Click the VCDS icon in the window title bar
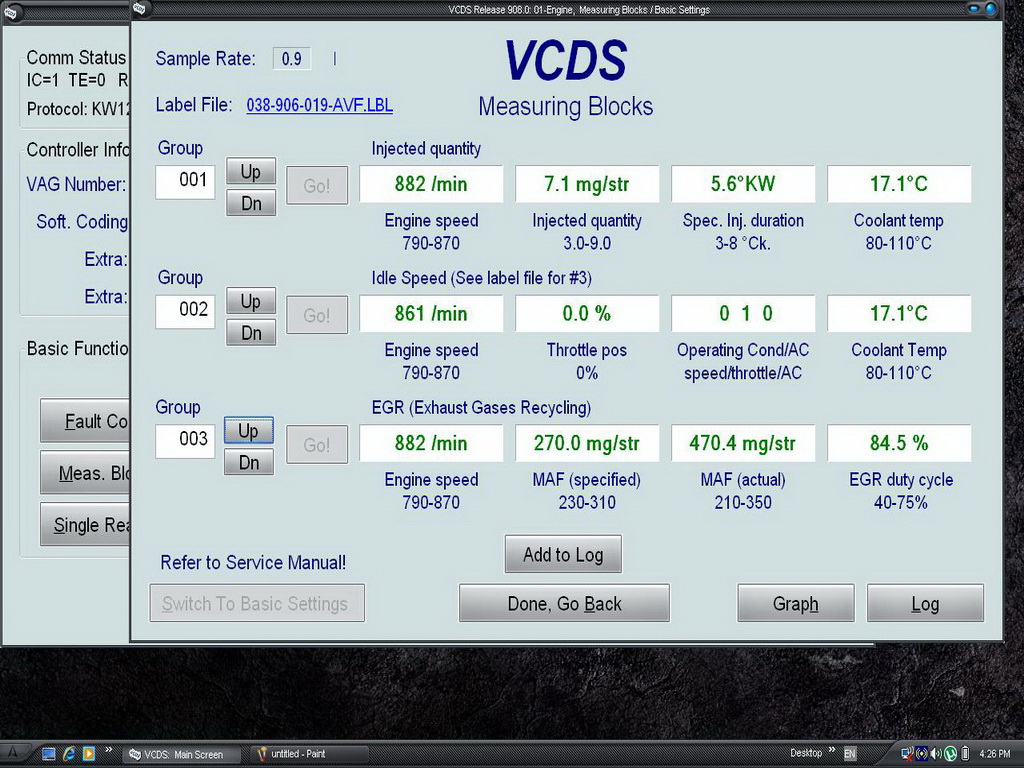This screenshot has height=768, width=1024. click(x=139, y=10)
